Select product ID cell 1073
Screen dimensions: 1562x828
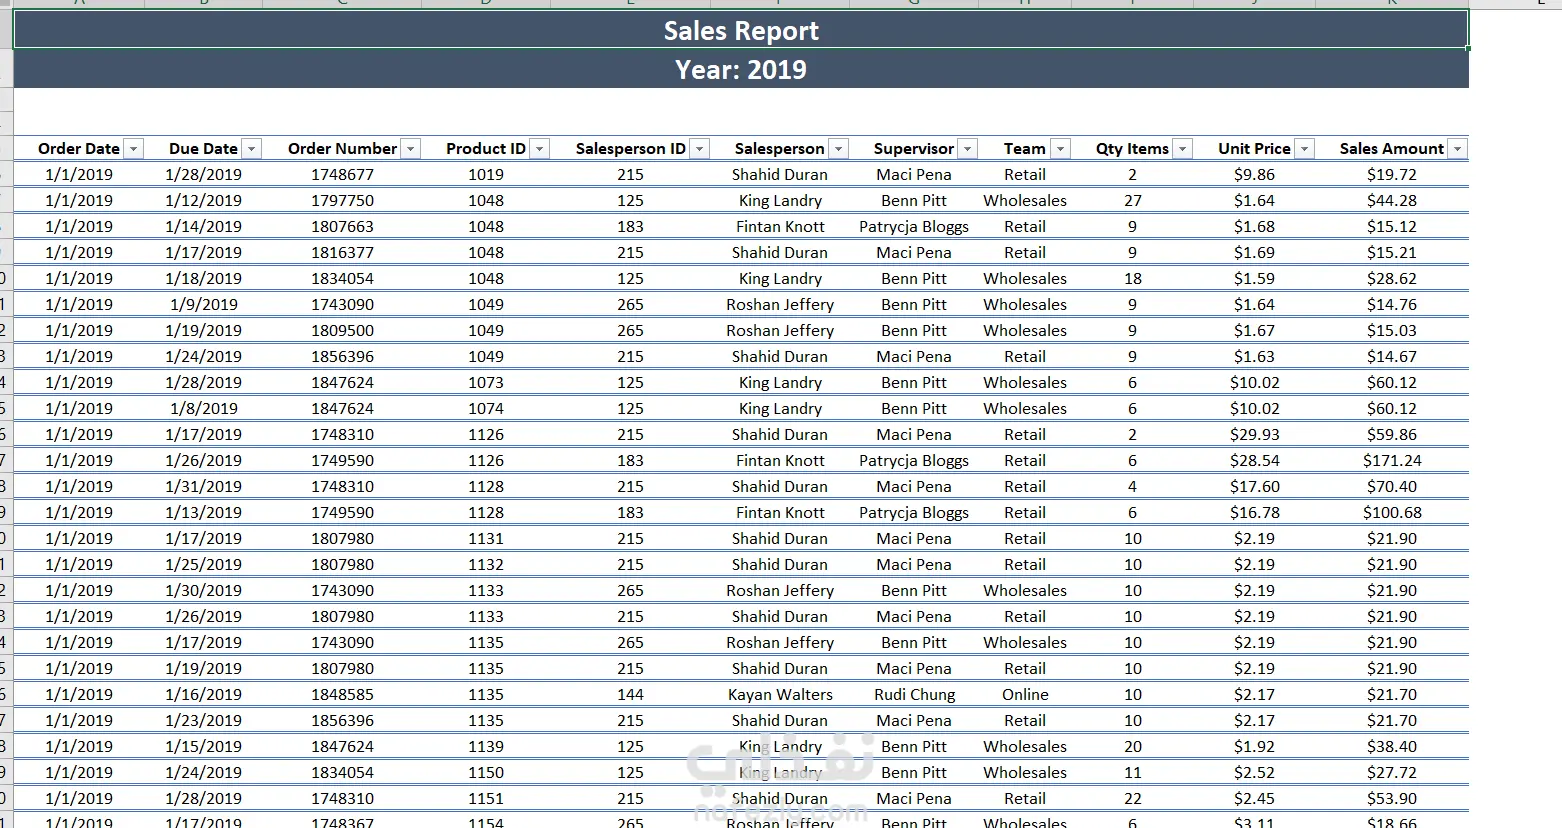tap(486, 382)
